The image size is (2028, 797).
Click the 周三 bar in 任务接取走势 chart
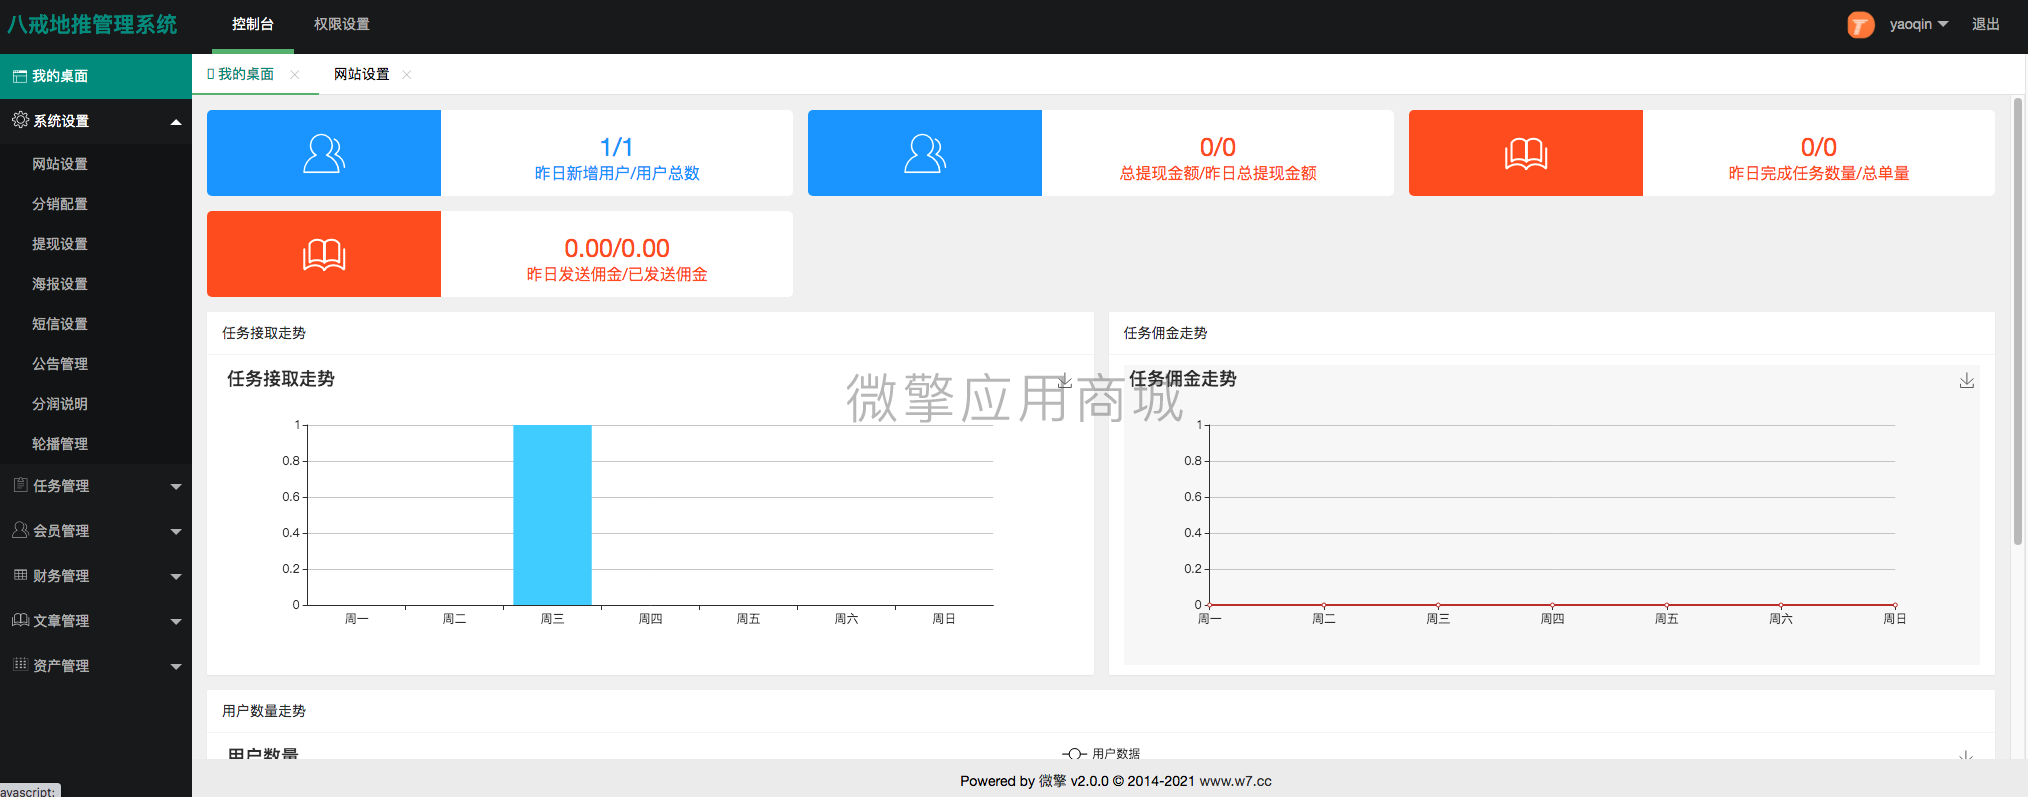pos(552,515)
